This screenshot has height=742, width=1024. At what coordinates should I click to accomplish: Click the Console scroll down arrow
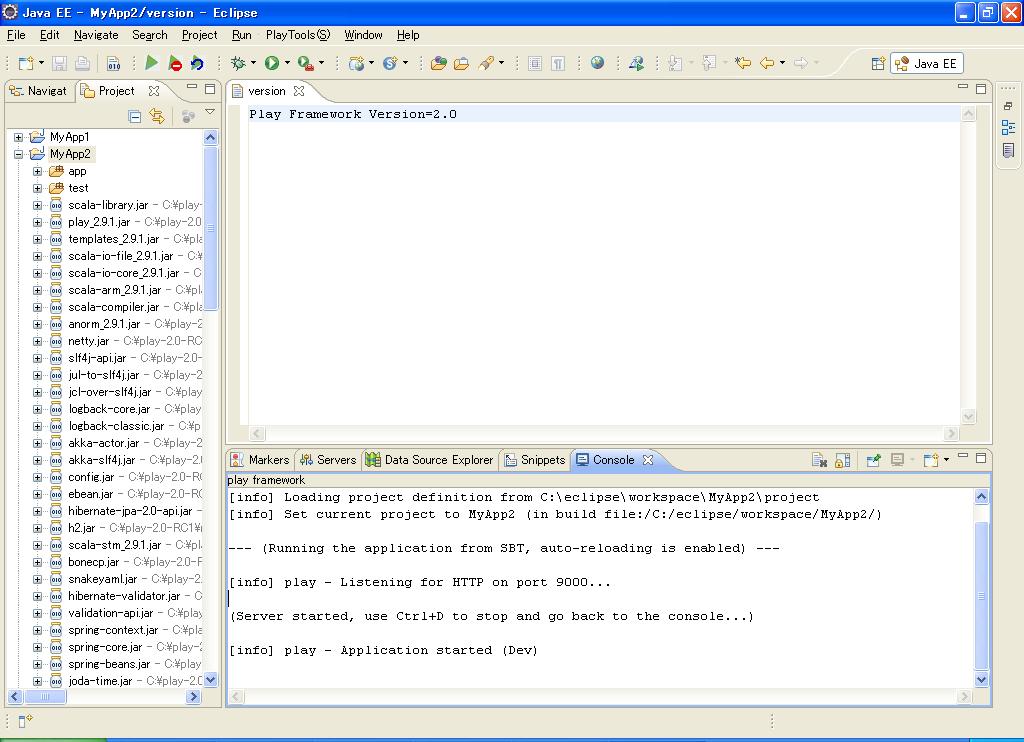pos(981,680)
